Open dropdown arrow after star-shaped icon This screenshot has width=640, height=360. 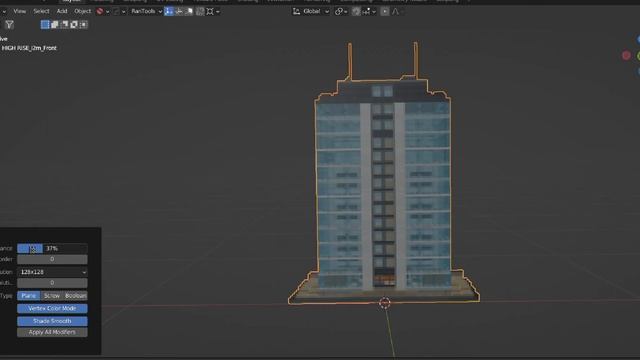click(218, 12)
